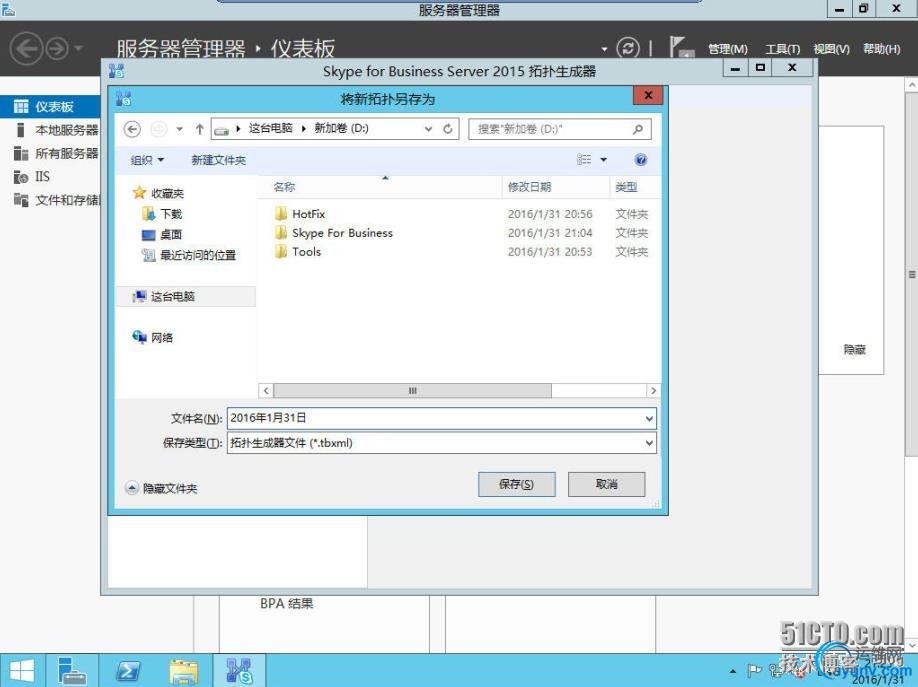The width and height of the screenshot is (918, 687).
Task: Sort by the Type (类型) column header
Action: point(635,187)
